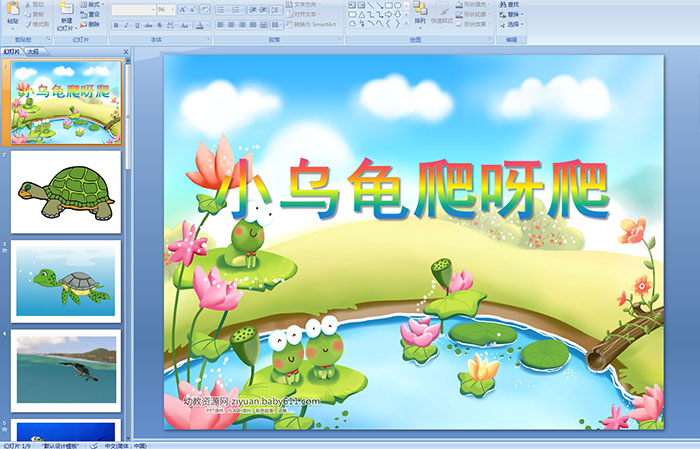
Task: Click the Convert to SmartArt icon
Action: (x=289, y=25)
